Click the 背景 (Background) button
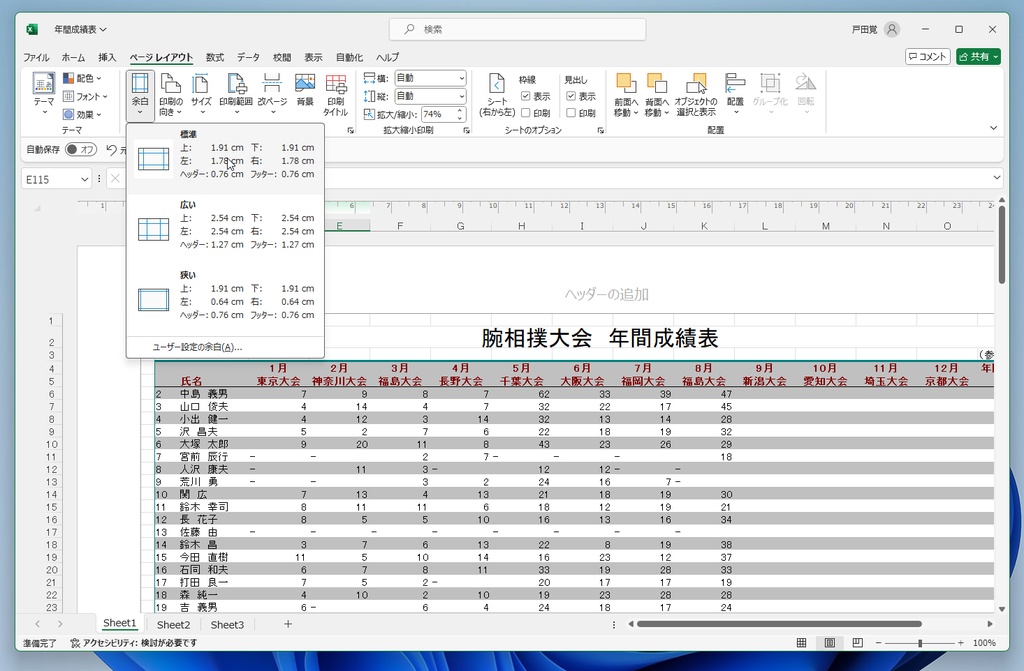The image size is (1024, 671). click(305, 90)
